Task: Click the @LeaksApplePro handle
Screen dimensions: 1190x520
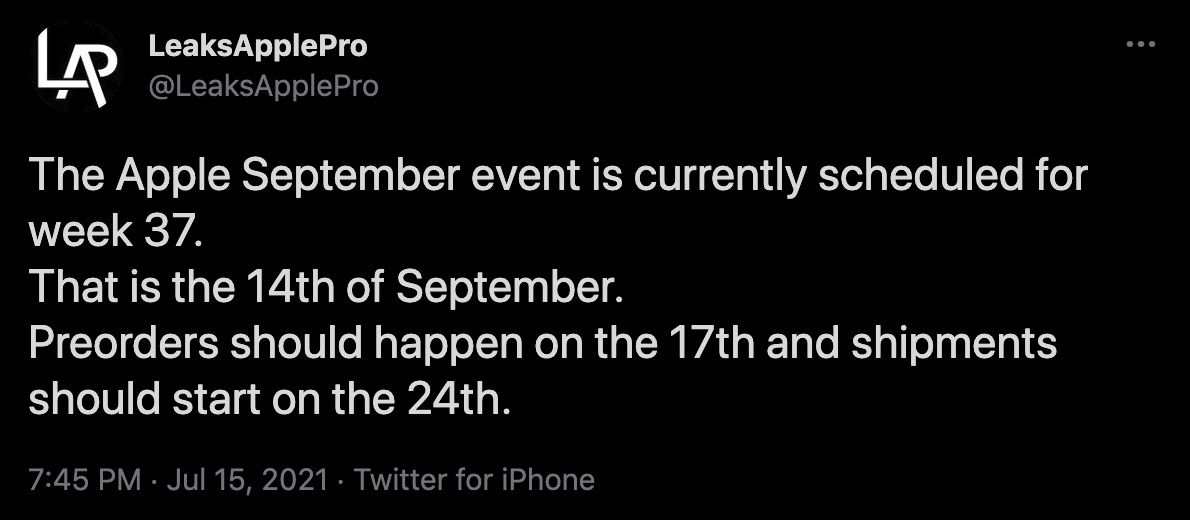Action: (x=263, y=87)
